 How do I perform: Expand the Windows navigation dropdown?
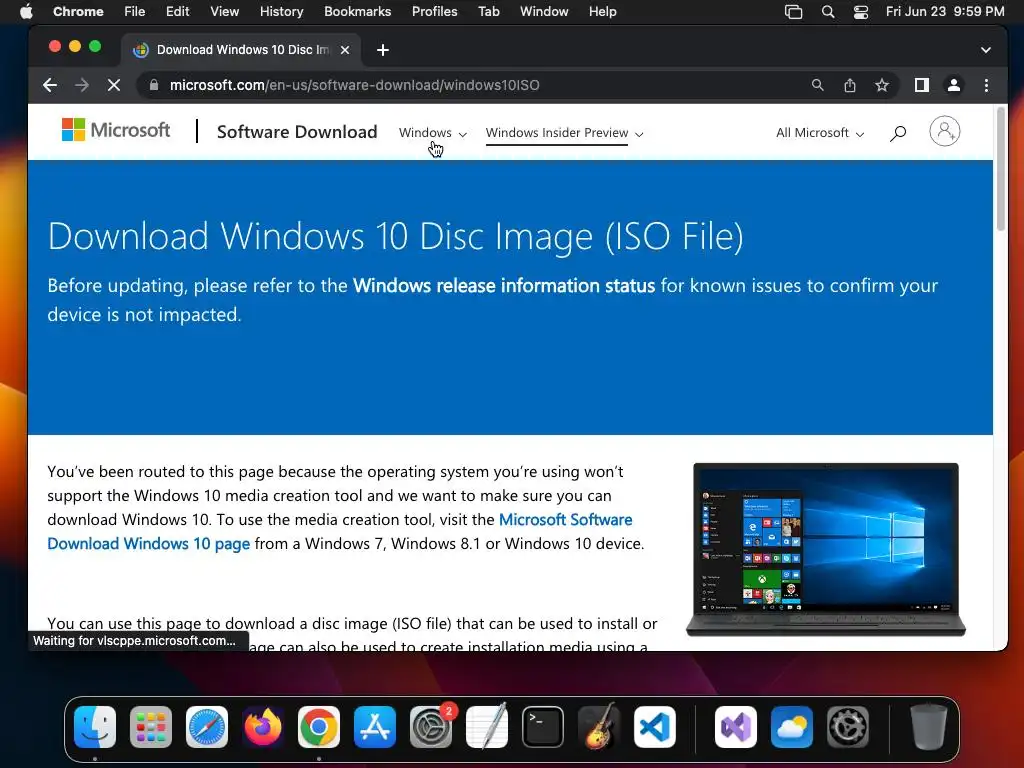(x=432, y=133)
